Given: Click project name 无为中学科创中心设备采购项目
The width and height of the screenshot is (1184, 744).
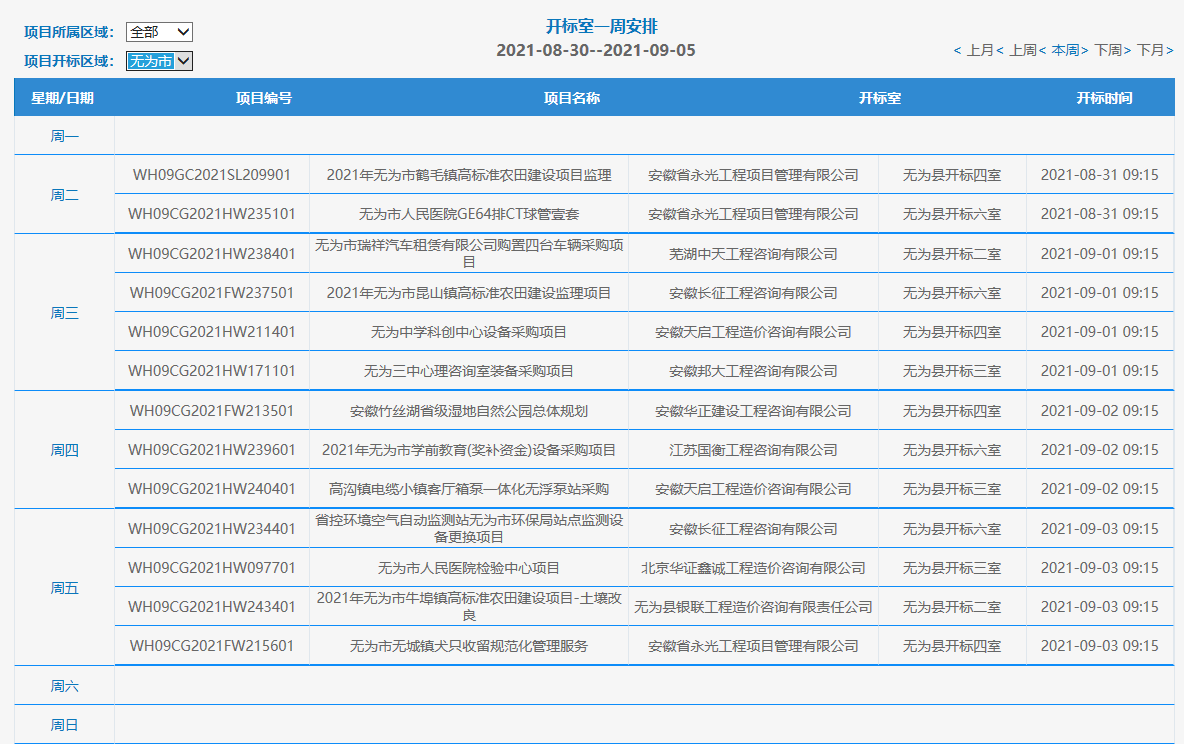Looking at the screenshot, I should [x=469, y=332].
